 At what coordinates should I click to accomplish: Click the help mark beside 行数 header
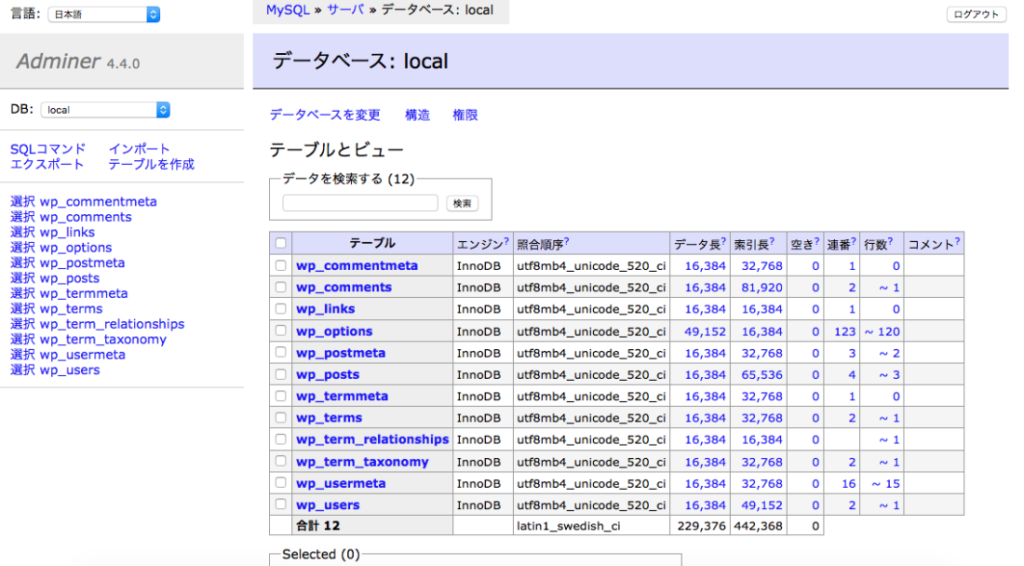tap(890, 241)
